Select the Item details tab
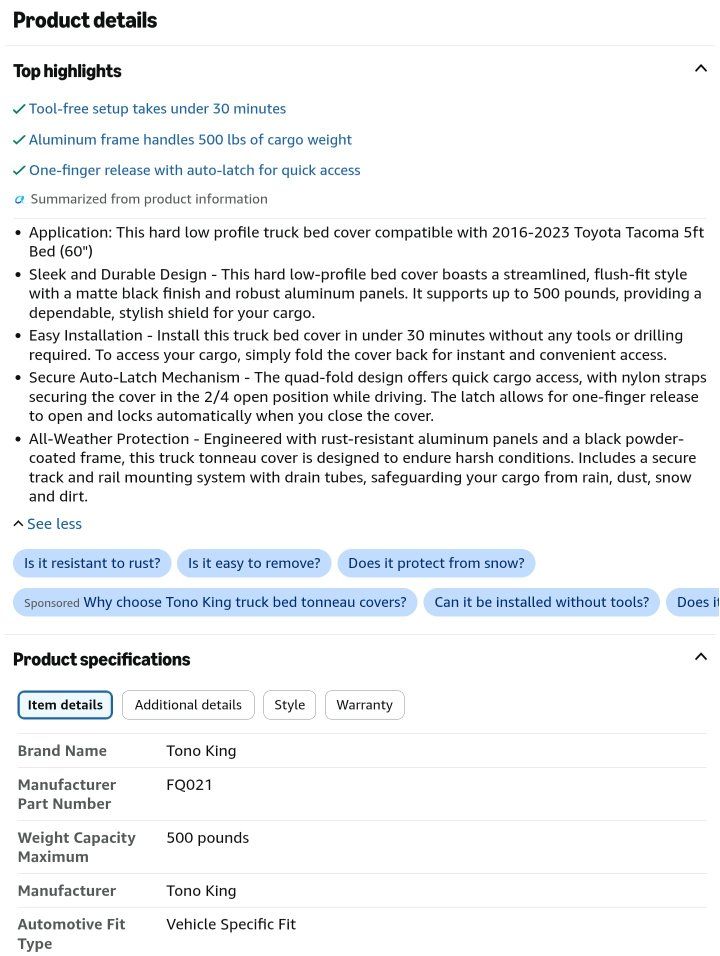The image size is (720, 956). (65, 705)
